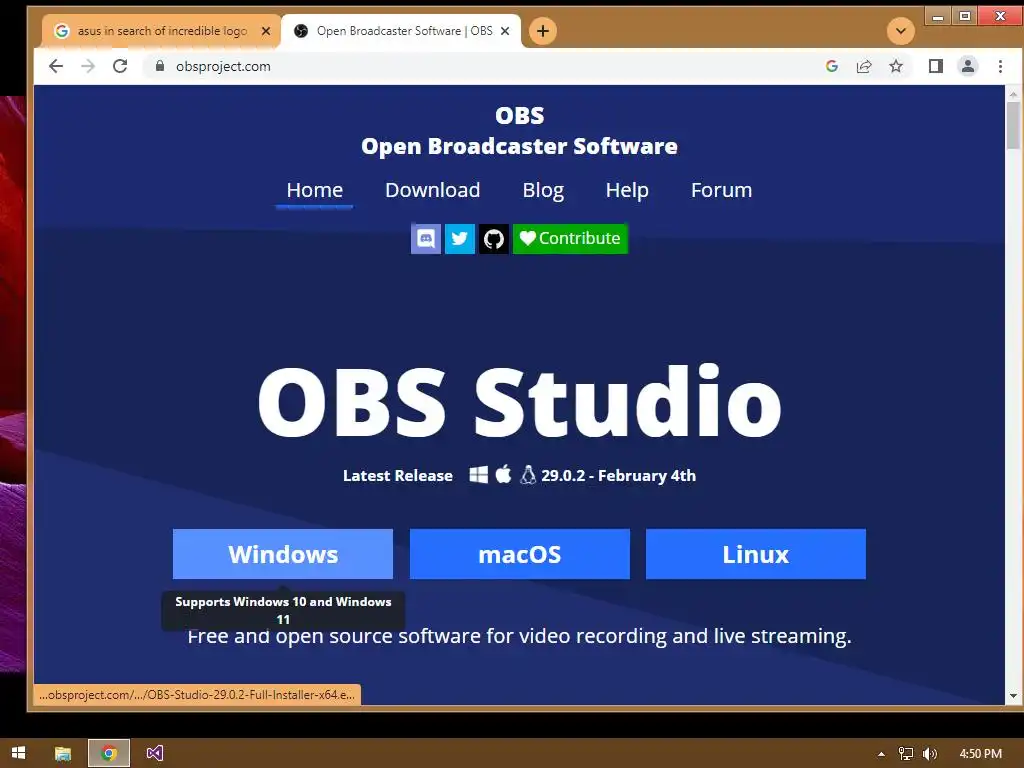Open the Help nav item
The height and width of the screenshot is (768, 1024).
(627, 190)
